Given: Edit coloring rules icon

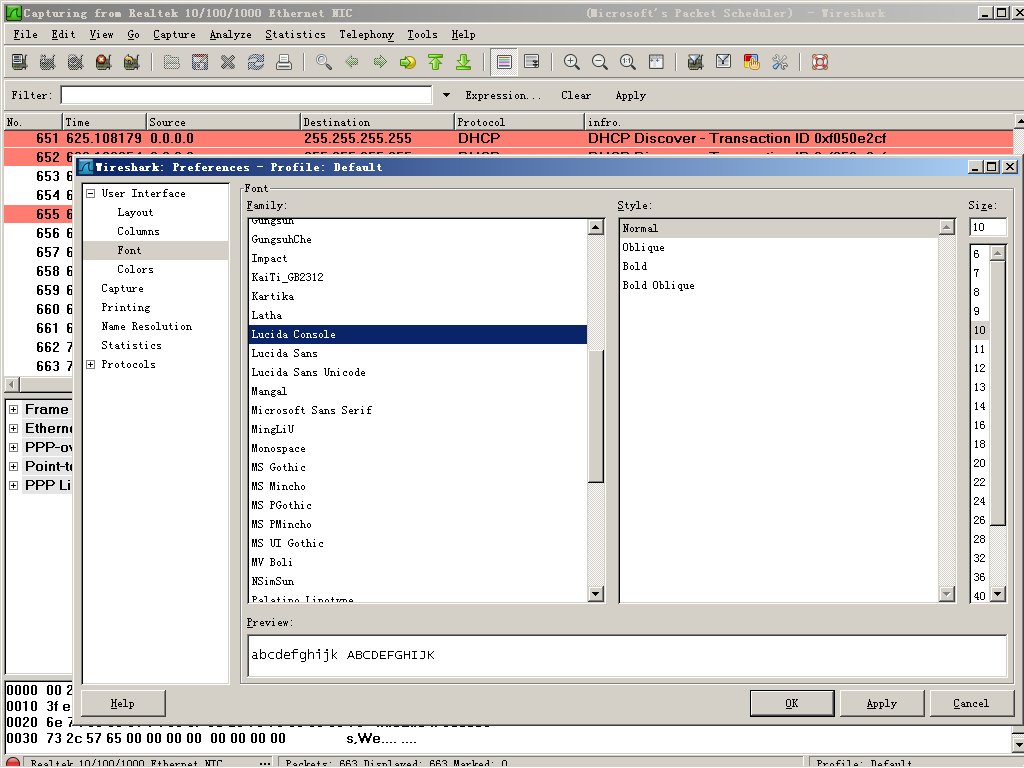Looking at the screenshot, I should tap(752, 62).
